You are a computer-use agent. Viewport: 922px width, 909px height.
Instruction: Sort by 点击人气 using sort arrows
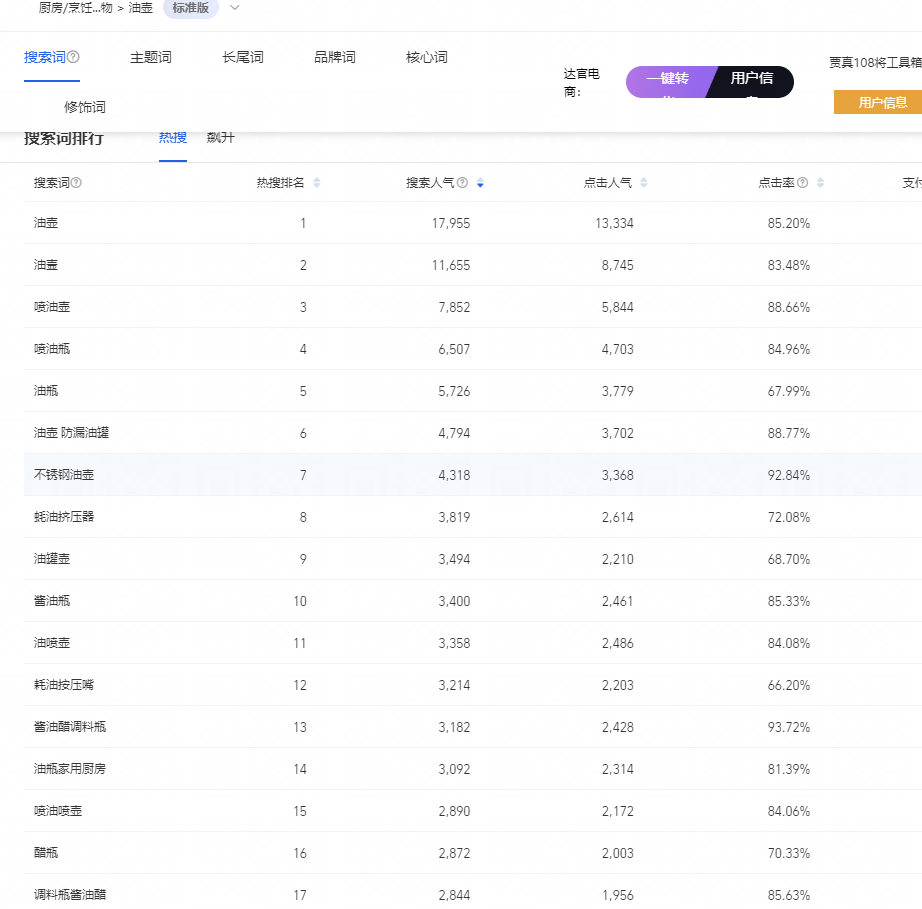644,183
